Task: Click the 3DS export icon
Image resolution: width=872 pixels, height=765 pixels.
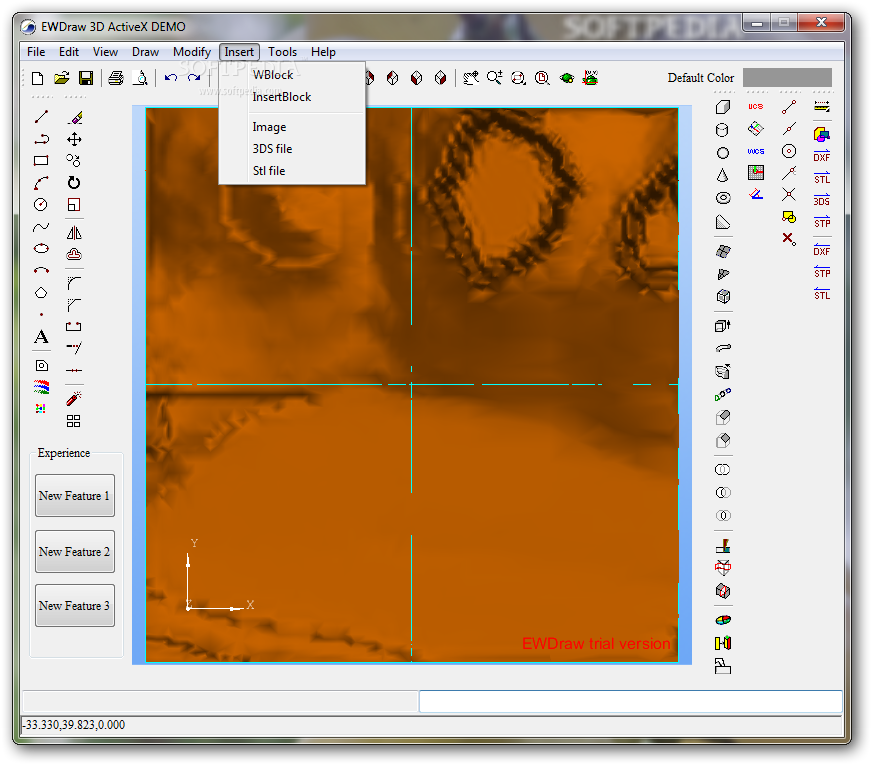Action: 821,200
